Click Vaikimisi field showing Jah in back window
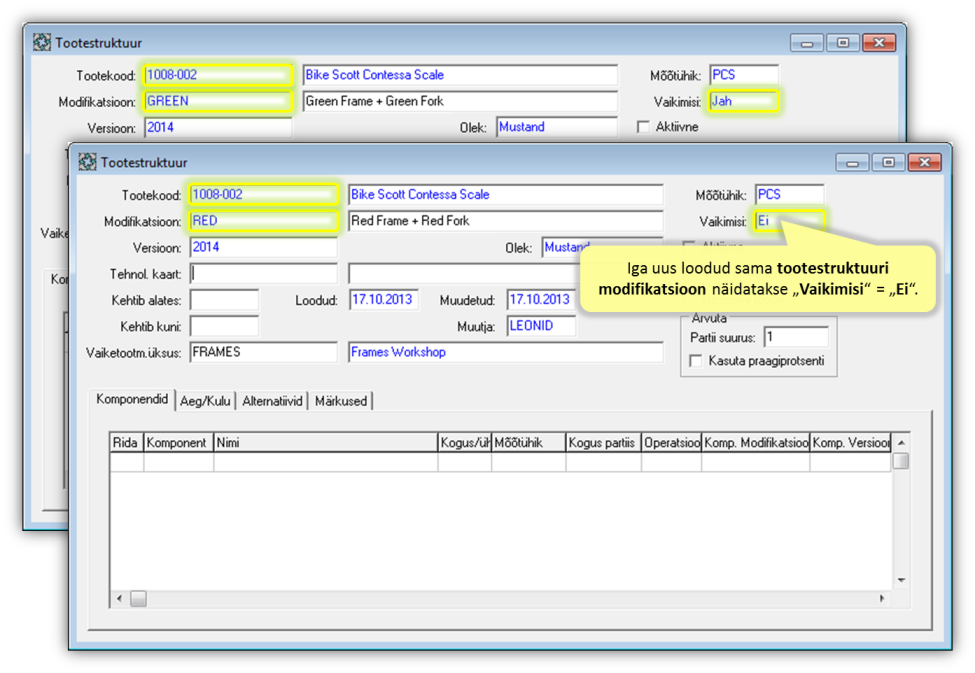This screenshot has height=673, width=975. point(744,101)
